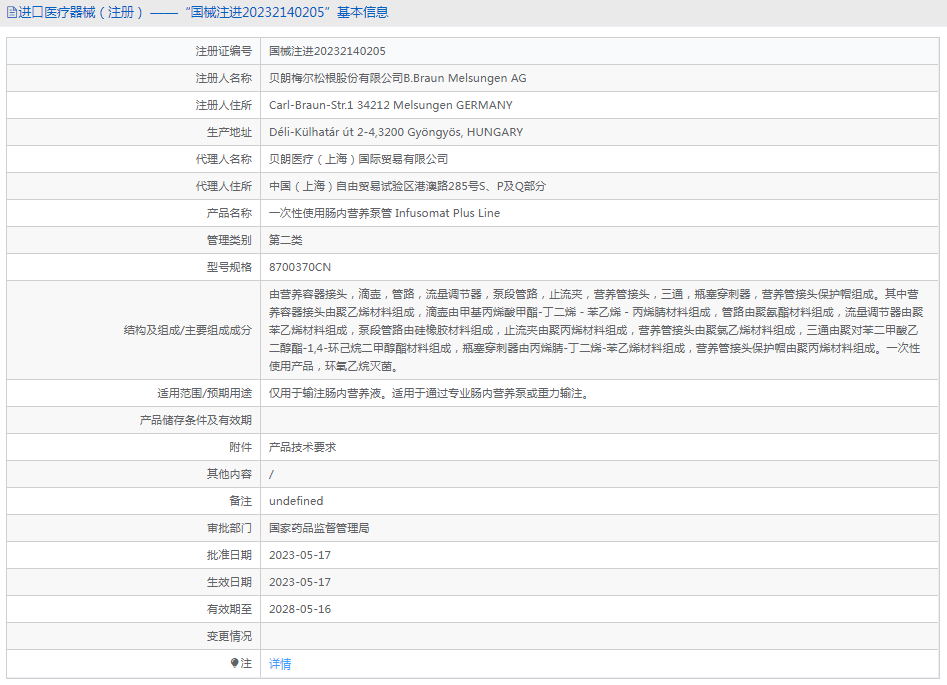The width and height of the screenshot is (947, 685).
Task: Click the slash value in the 其他内容 row
Action: point(271,474)
